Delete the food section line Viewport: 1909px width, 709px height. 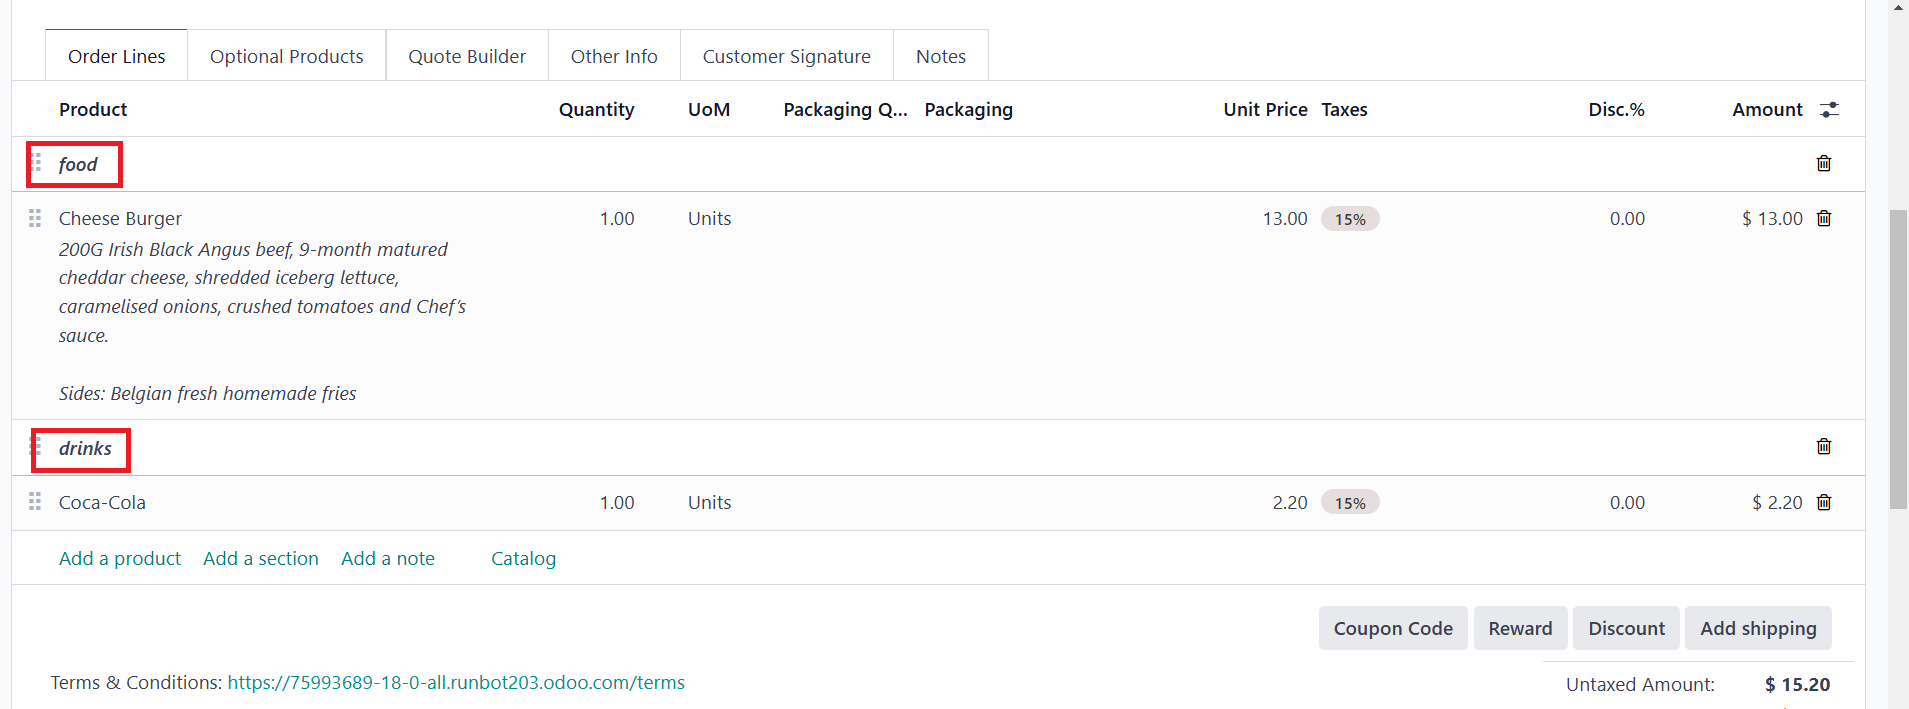point(1824,163)
